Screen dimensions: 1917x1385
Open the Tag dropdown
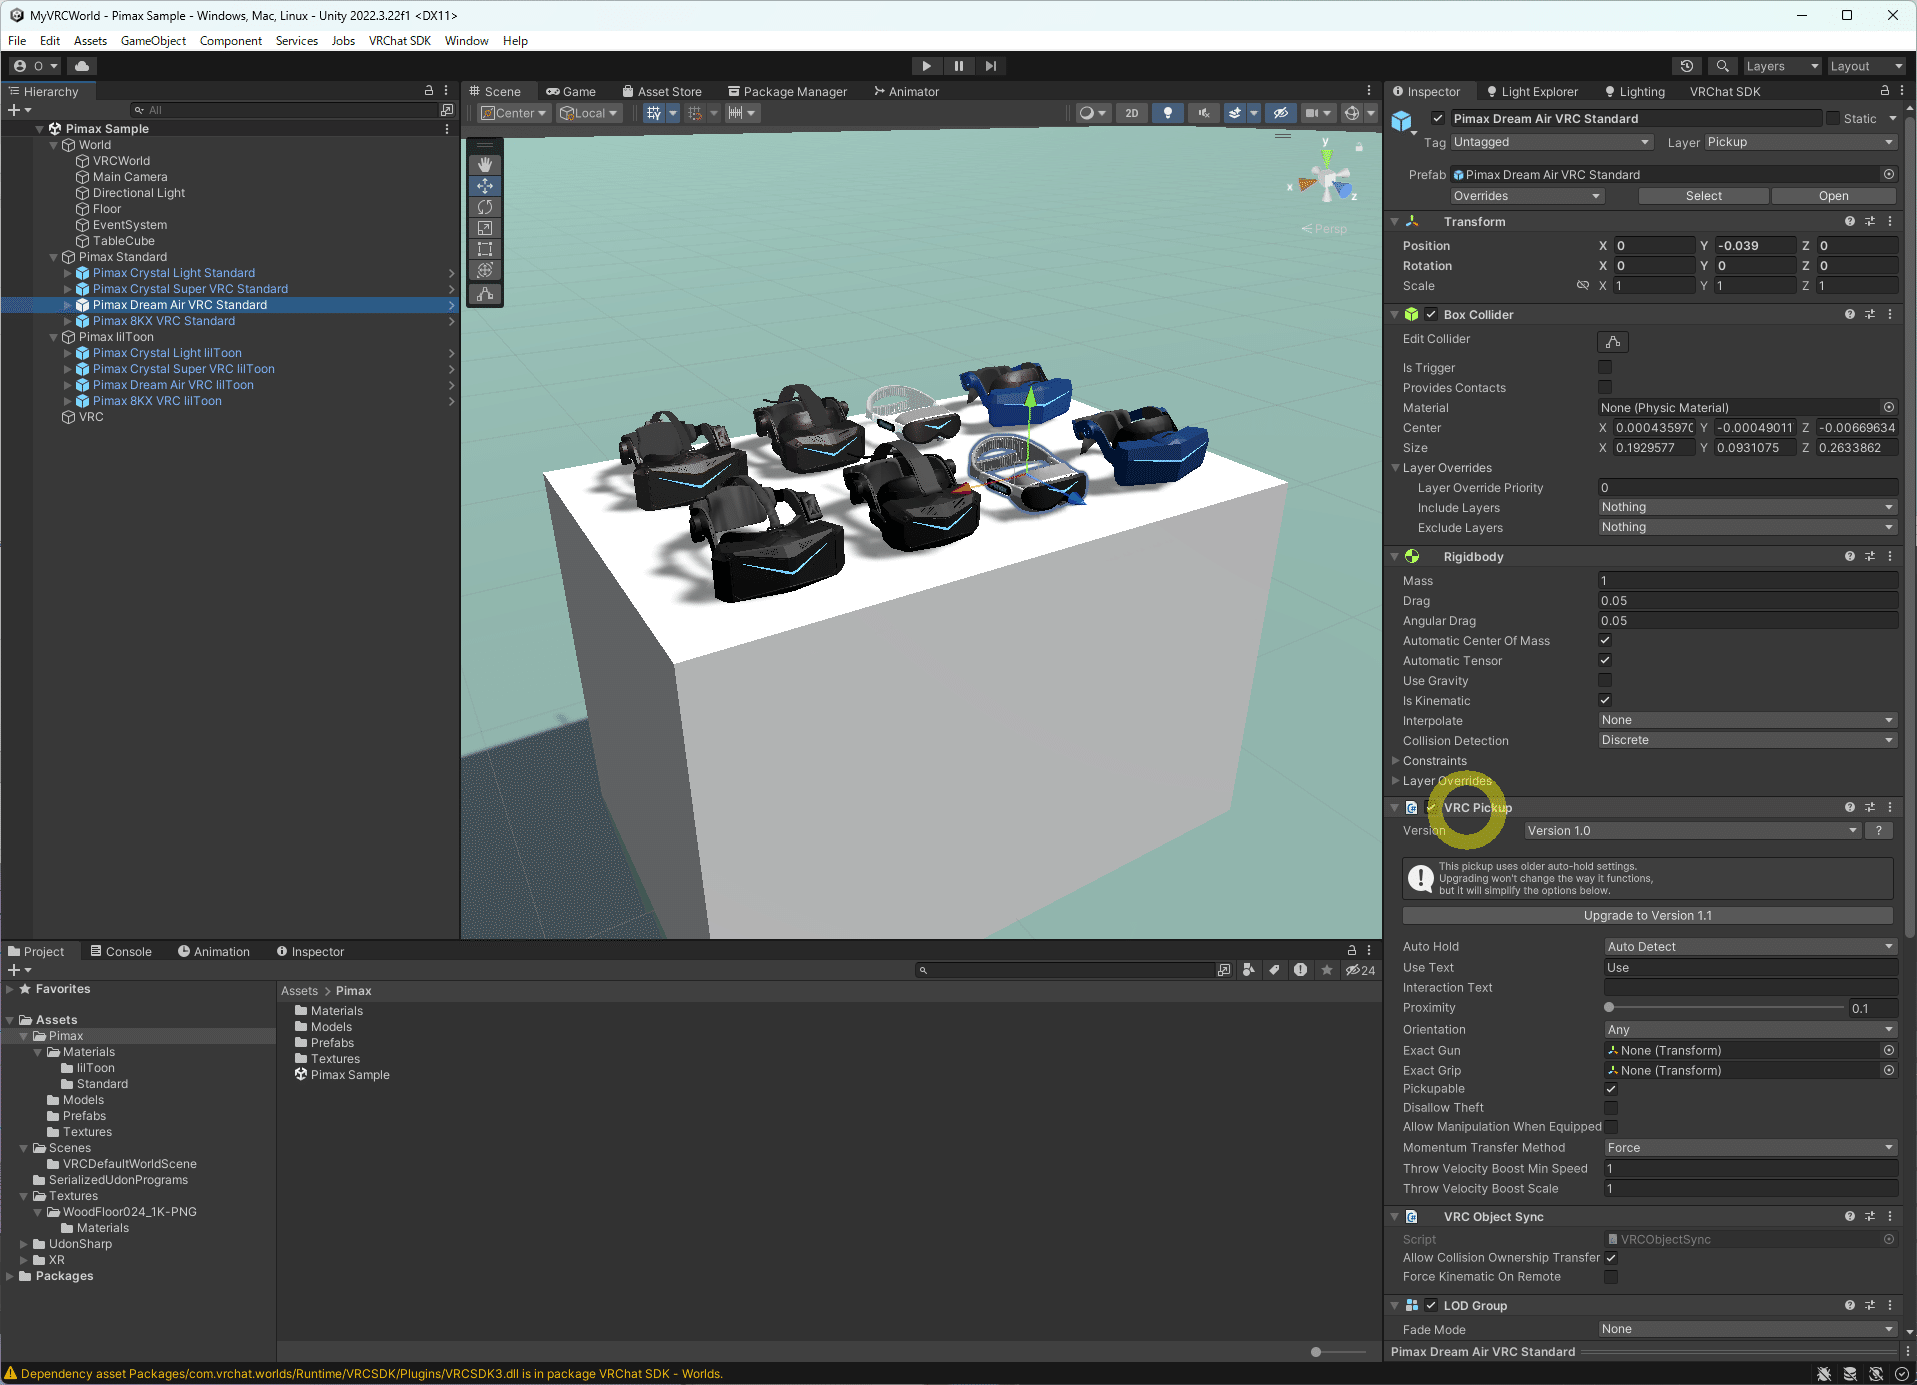[x=1550, y=142]
